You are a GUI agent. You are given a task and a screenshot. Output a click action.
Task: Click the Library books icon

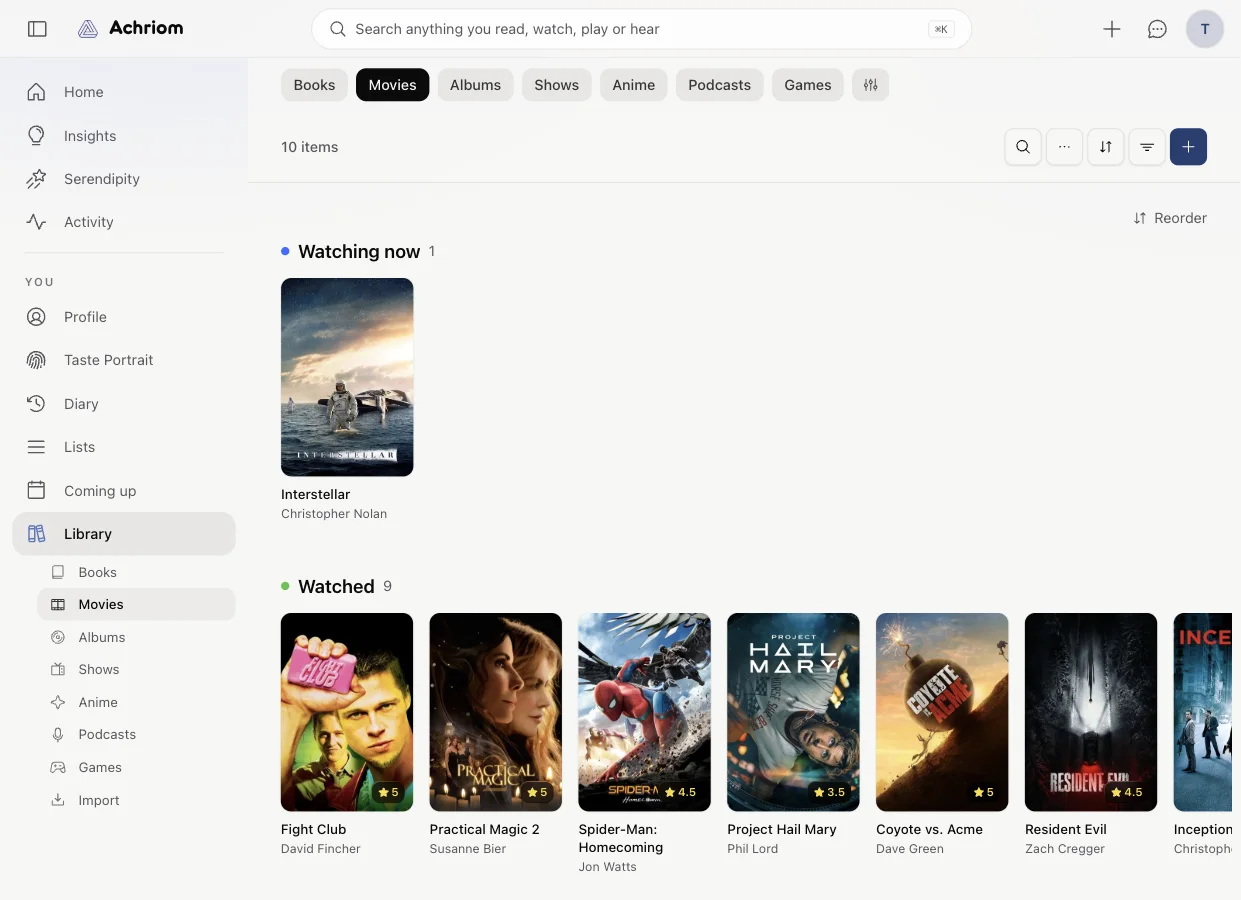tap(37, 534)
